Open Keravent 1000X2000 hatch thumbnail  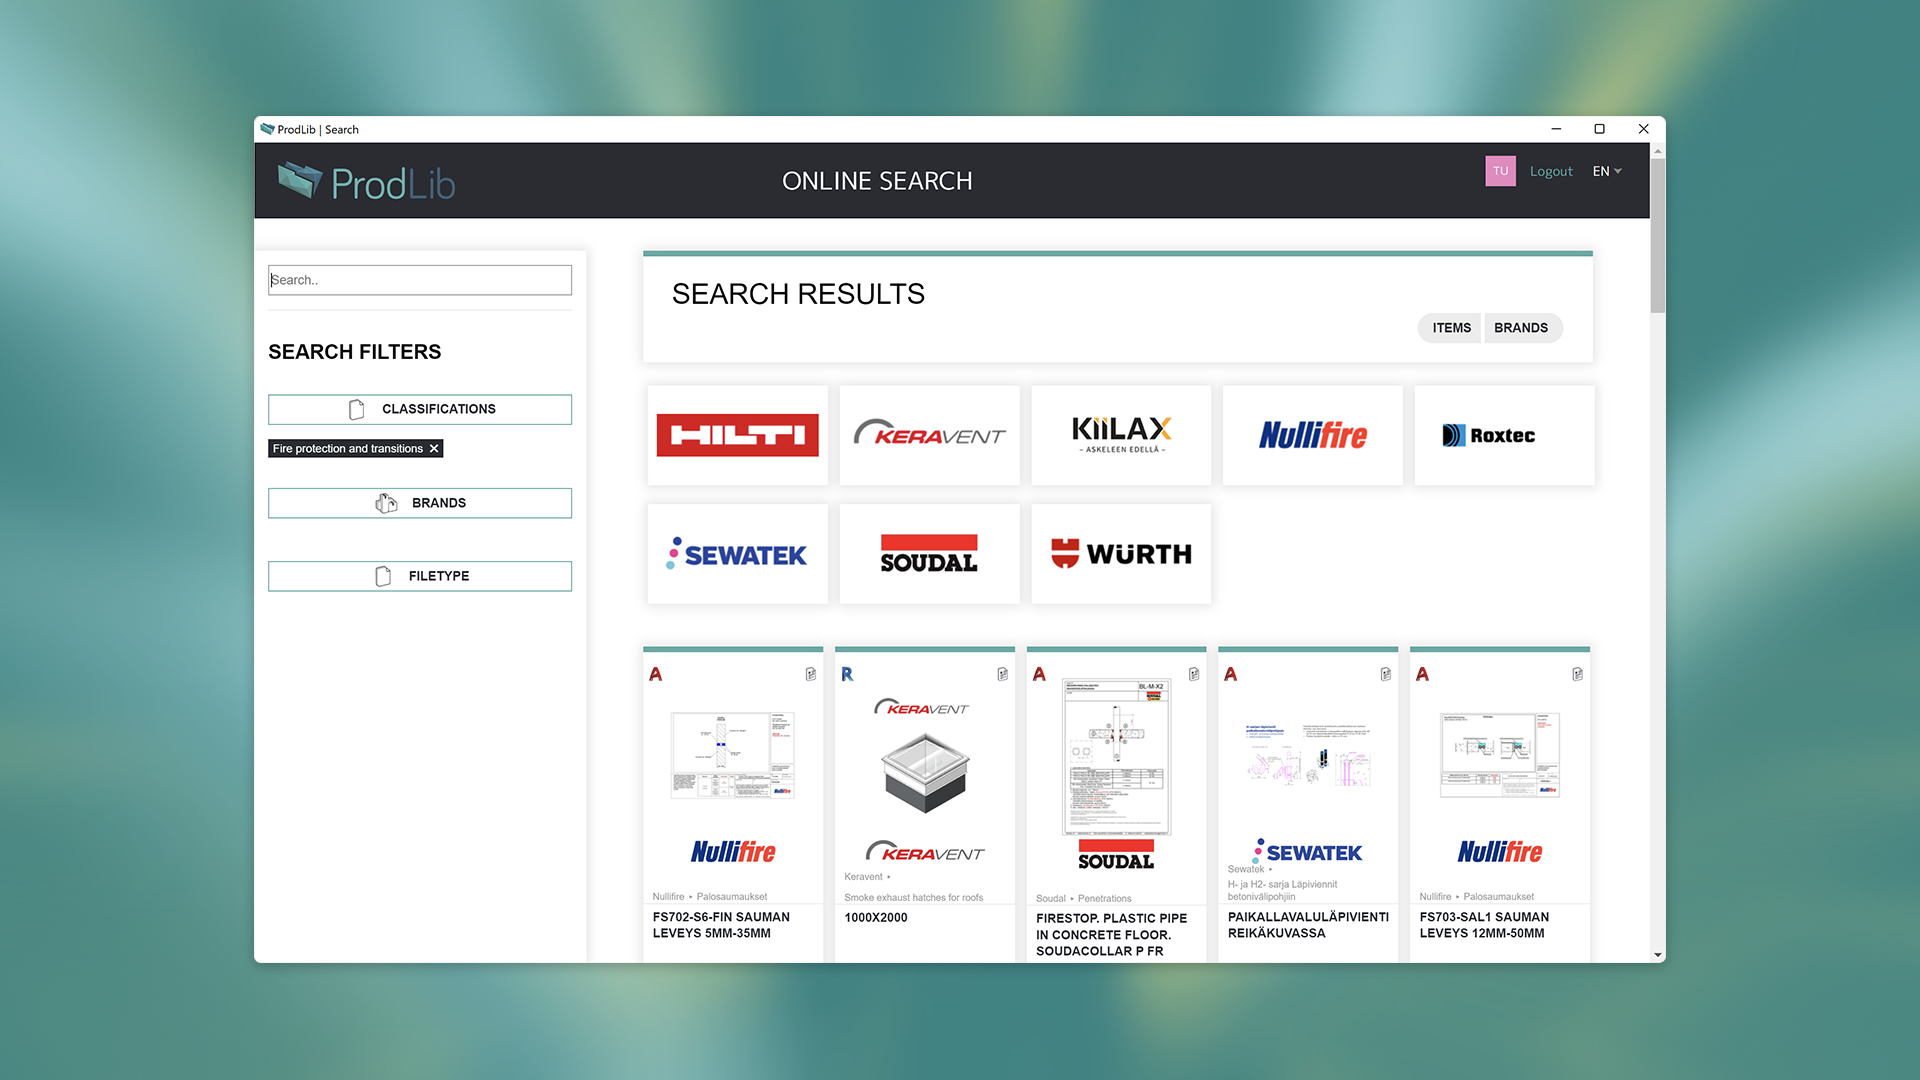pos(925,771)
